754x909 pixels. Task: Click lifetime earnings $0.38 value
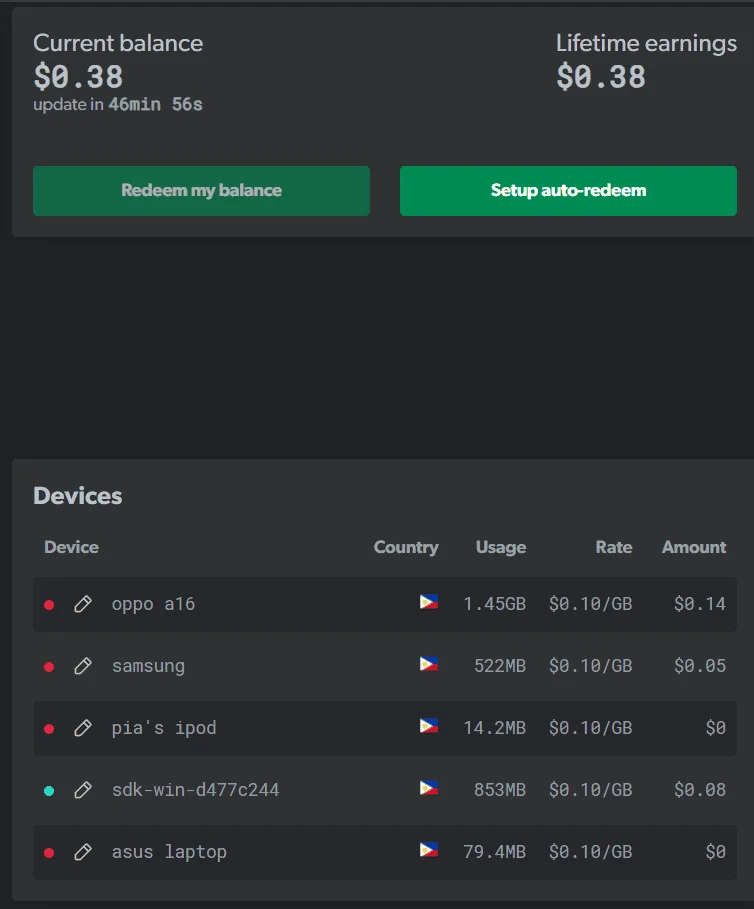pos(601,77)
